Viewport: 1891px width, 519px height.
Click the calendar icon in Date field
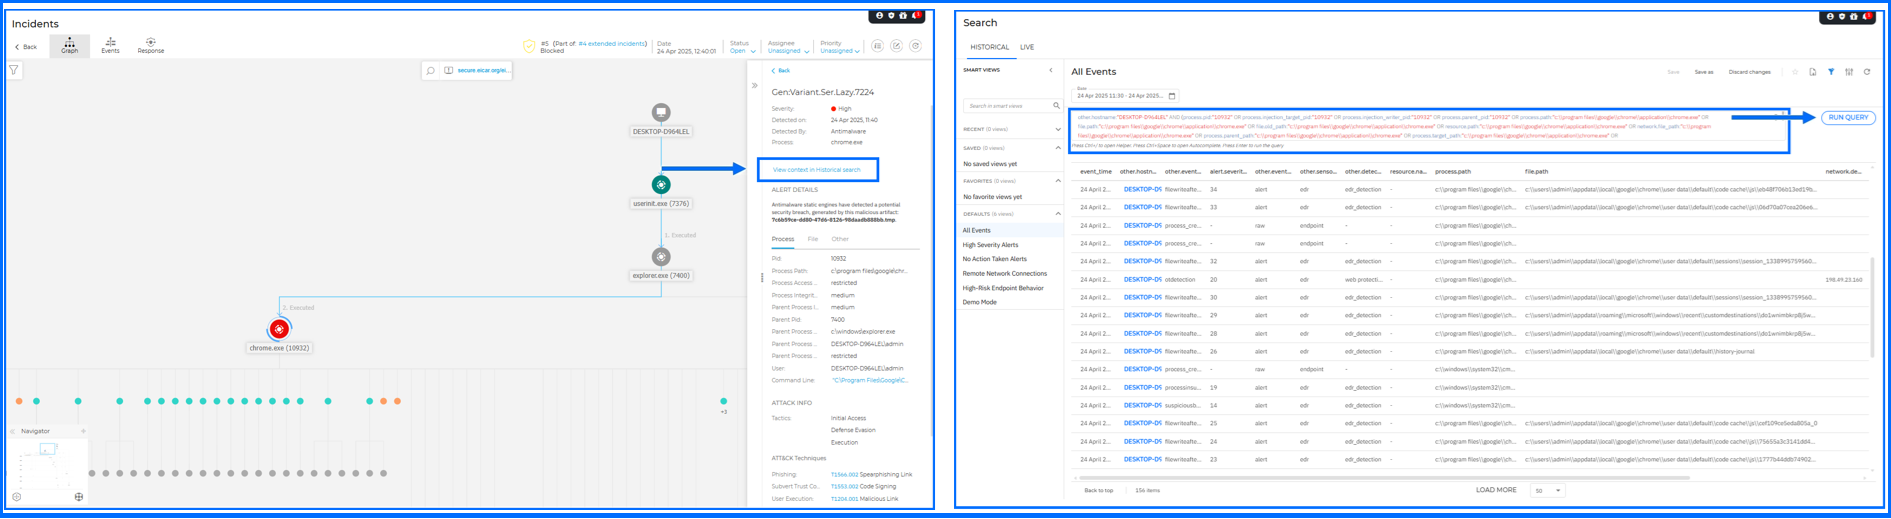pyautogui.click(x=1172, y=96)
